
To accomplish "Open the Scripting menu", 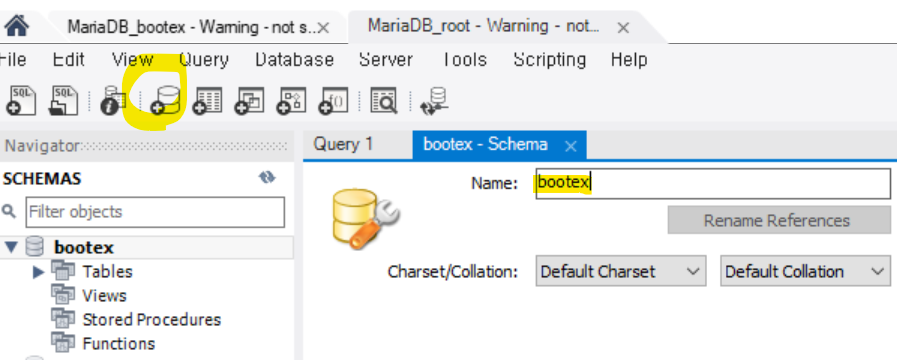I will click(x=550, y=60).
